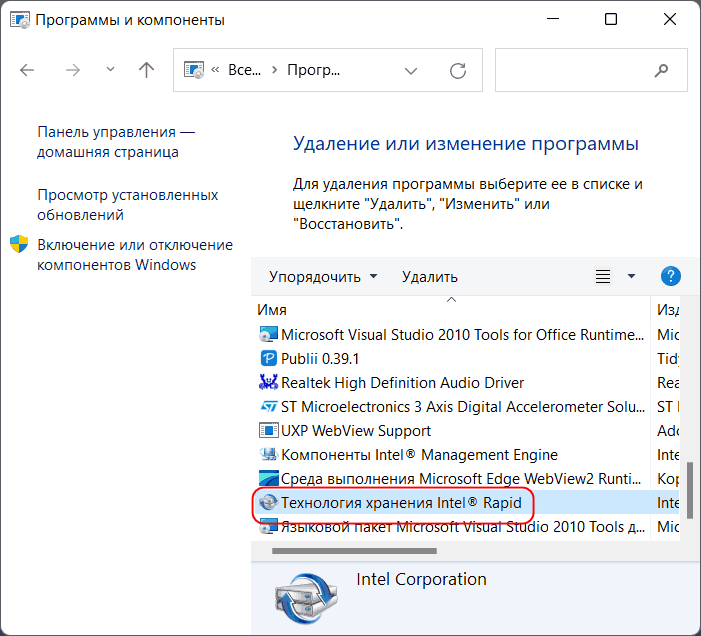Click the Visual Studio Tools Runtime installer icon

click(x=269, y=334)
